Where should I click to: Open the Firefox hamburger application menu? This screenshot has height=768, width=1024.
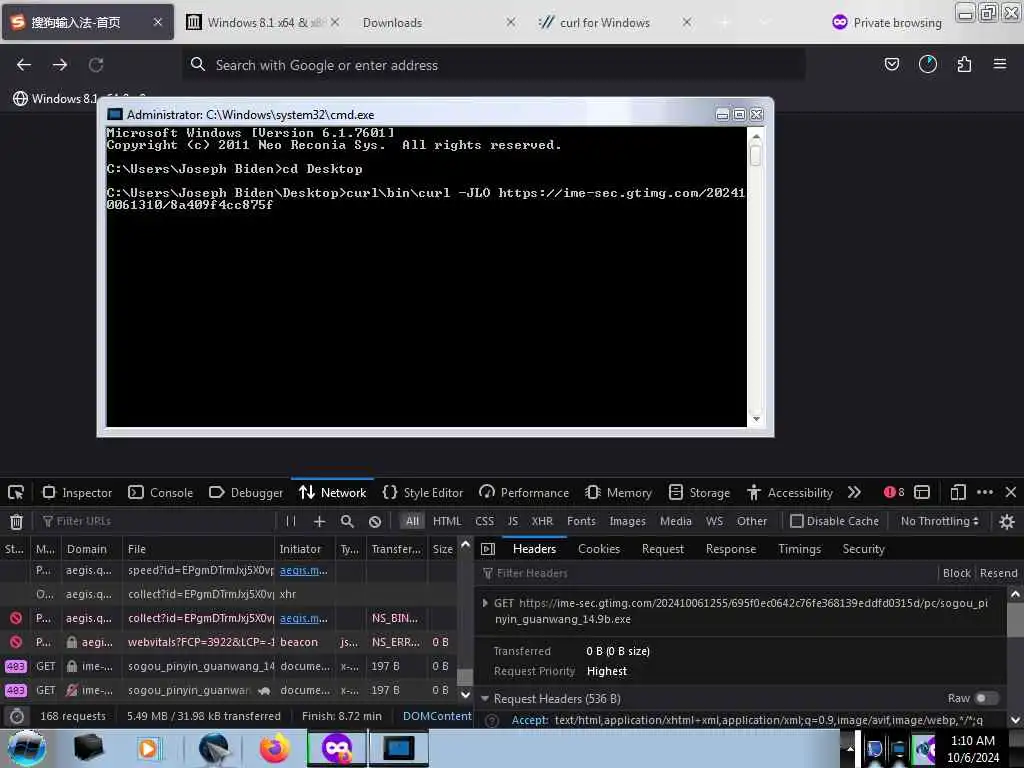[1000, 64]
